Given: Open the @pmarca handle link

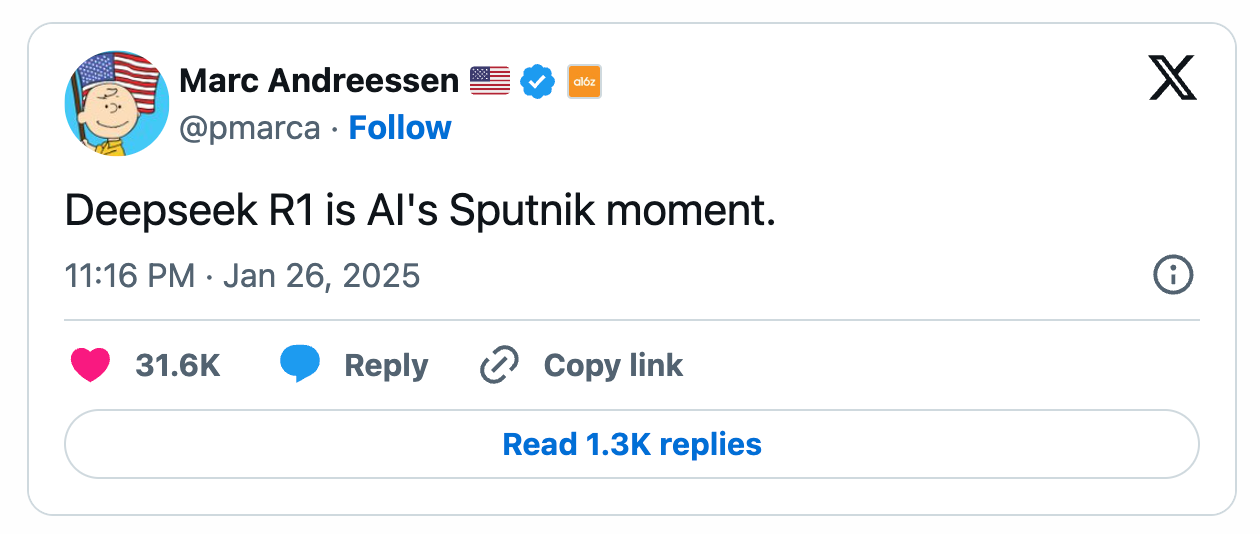Looking at the screenshot, I should coord(250,128).
